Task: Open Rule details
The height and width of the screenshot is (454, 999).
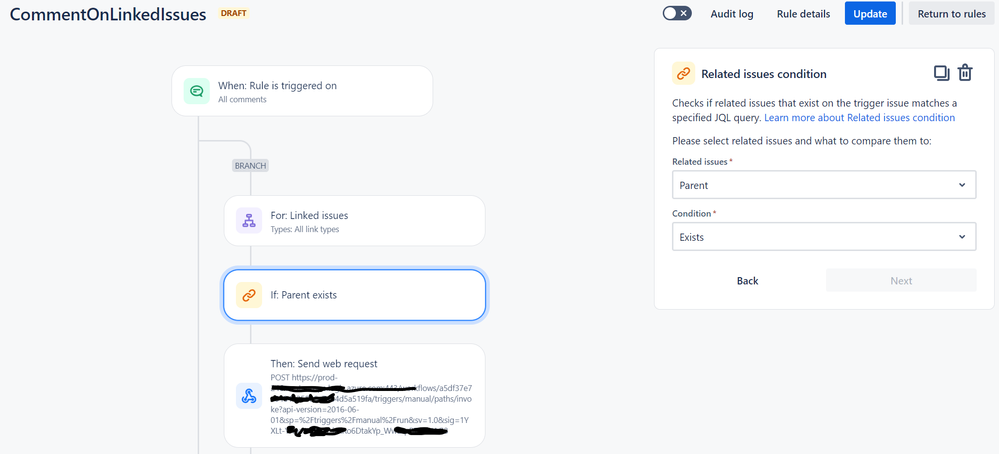Action: coord(803,14)
